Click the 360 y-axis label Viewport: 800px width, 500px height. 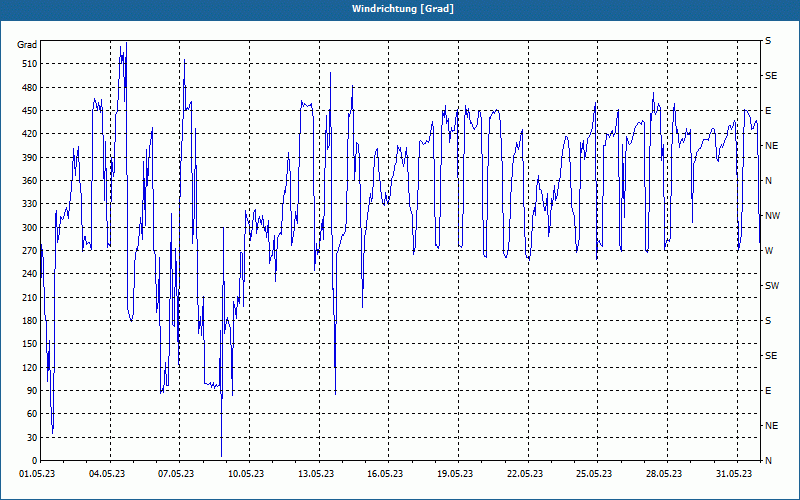(x=30, y=181)
